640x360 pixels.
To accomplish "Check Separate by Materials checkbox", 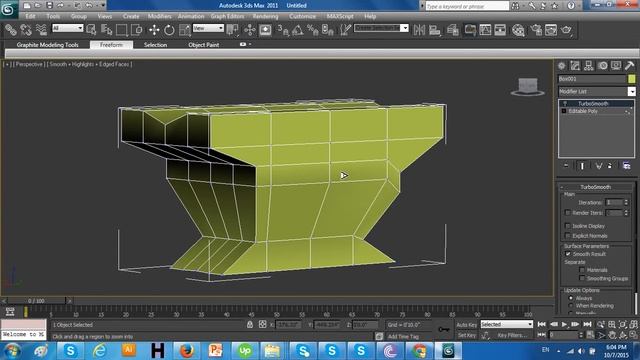I will pos(582,270).
